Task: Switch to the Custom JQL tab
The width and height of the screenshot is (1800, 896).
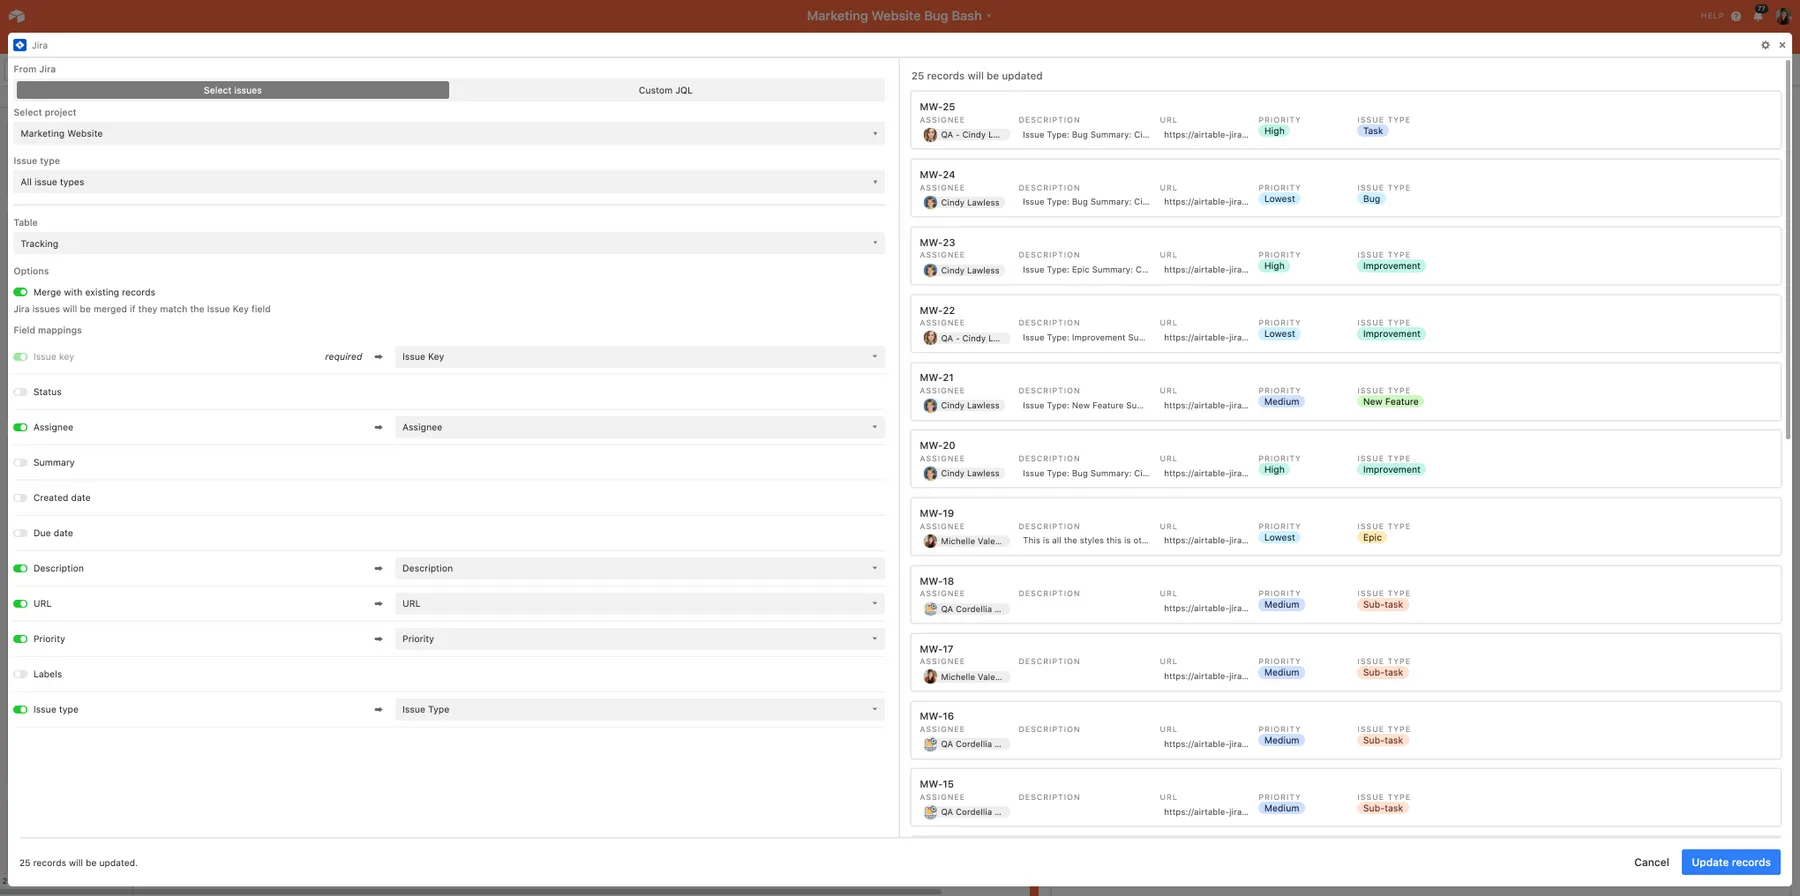Action: [665, 90]
